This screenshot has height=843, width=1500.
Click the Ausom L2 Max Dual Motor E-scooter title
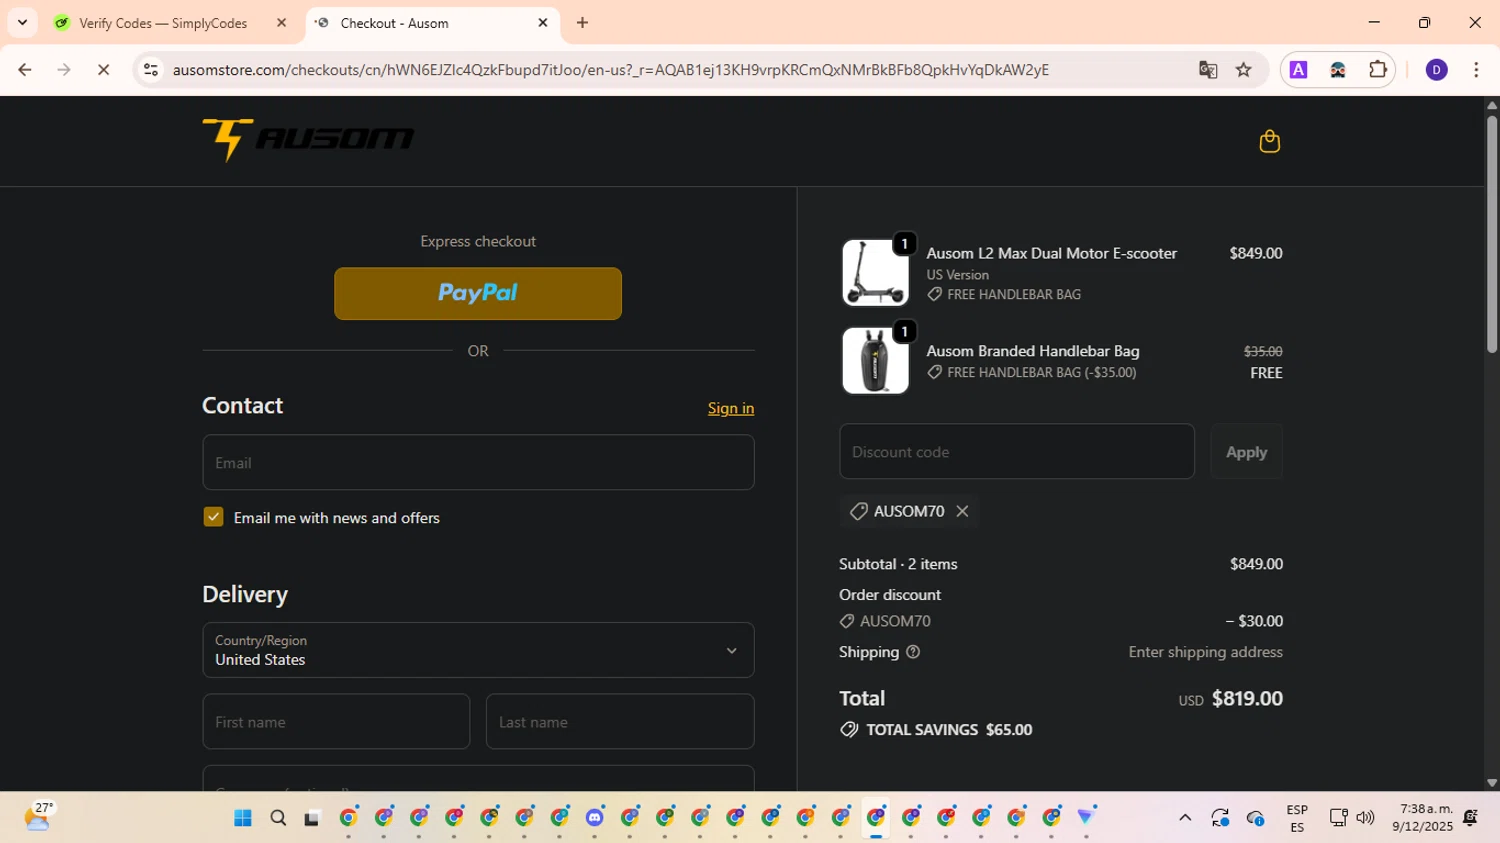[x=1051, y=254]
